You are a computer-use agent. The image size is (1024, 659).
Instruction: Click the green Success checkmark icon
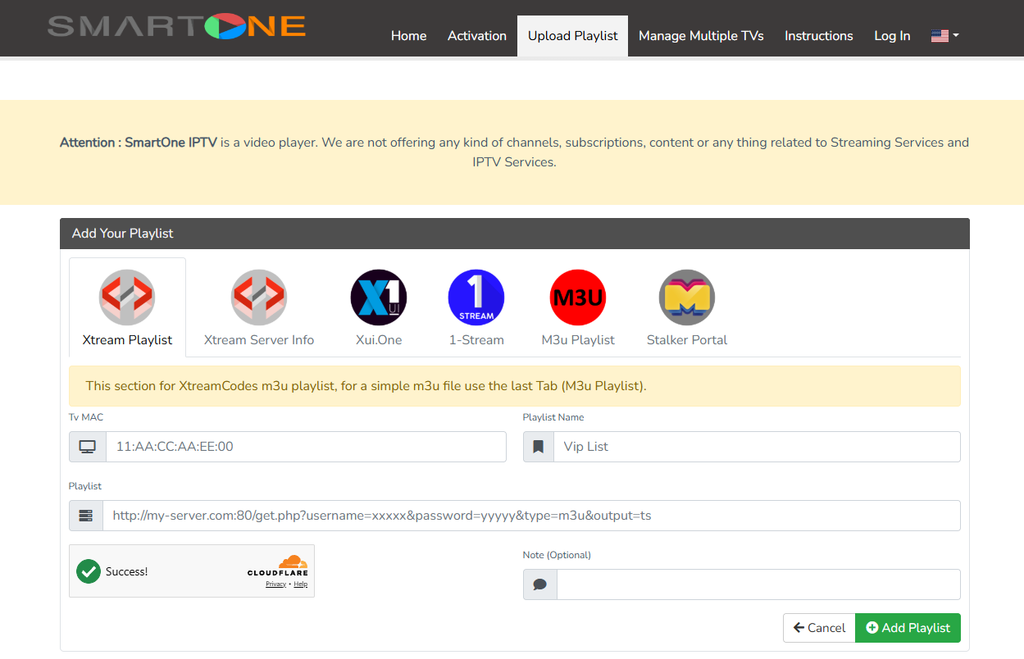tap(88, 571)
